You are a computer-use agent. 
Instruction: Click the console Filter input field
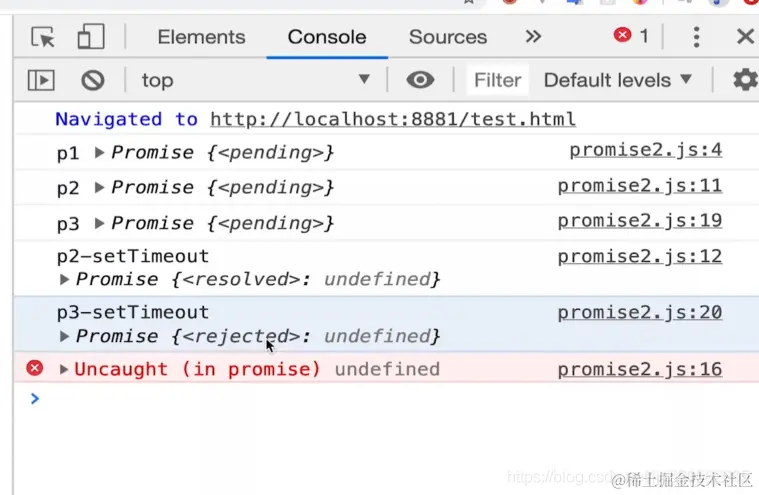[497, 80]
